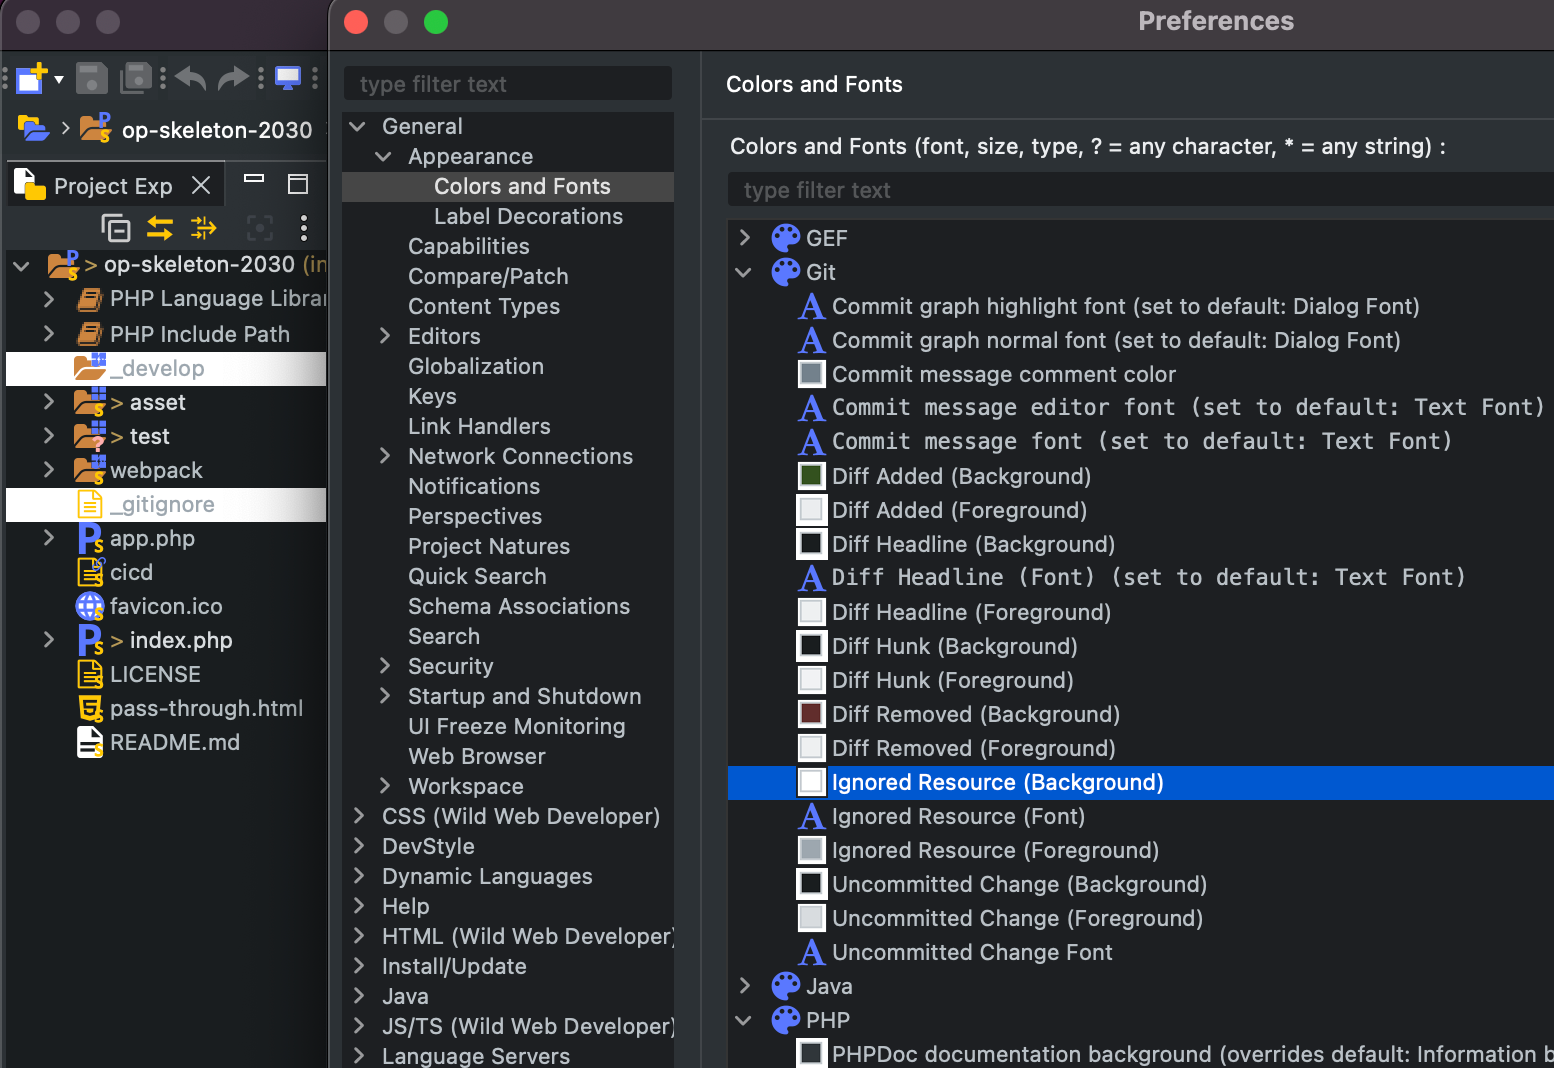The image size is (1554, 1068).
Task: Click the New wizard icon in toolbar
Action: (31, 78)
